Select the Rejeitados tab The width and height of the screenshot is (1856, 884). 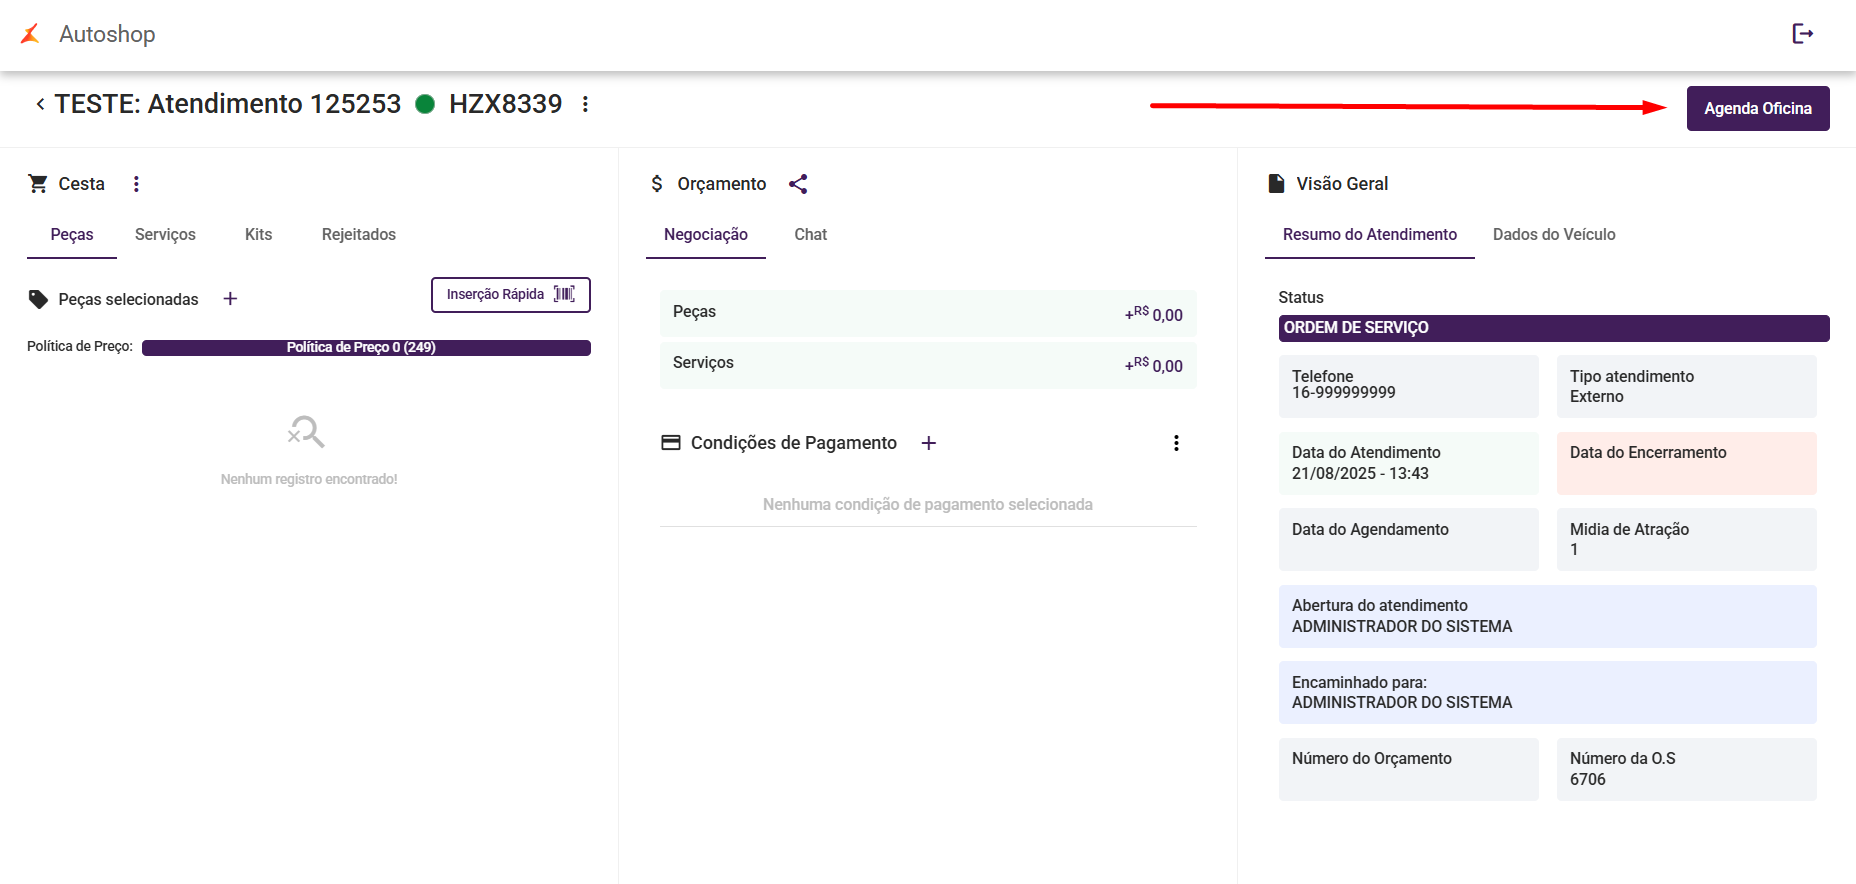click(x=358, y=235)
